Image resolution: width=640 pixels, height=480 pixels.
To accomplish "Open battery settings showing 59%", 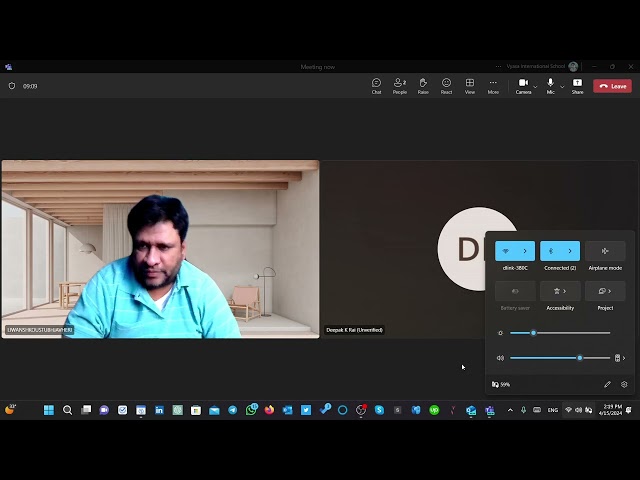I will coord(501,384).
